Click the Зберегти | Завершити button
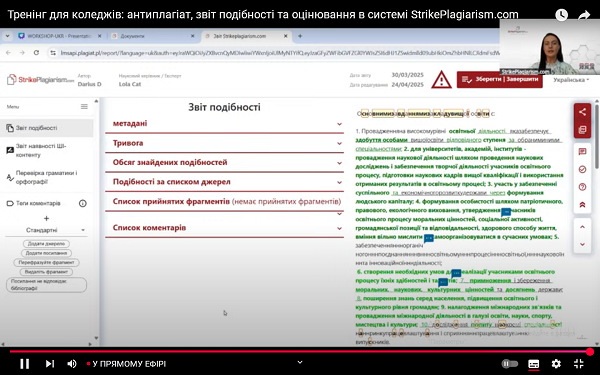Viewport: 600px width, 375px height. [x=499, y=79]
